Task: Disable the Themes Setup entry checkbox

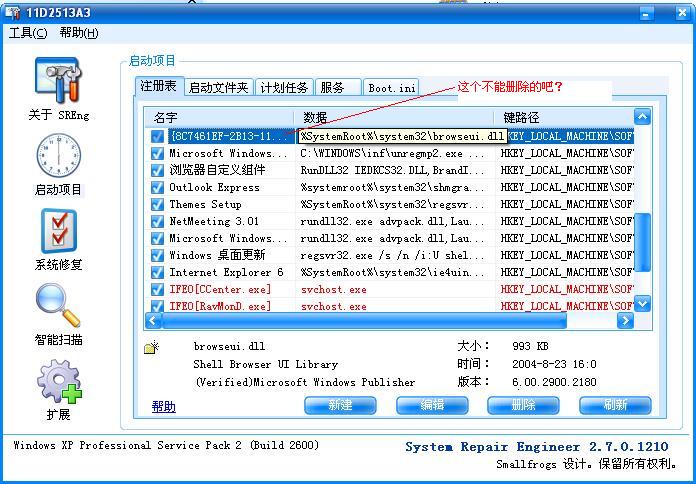Action: point(157,204)
